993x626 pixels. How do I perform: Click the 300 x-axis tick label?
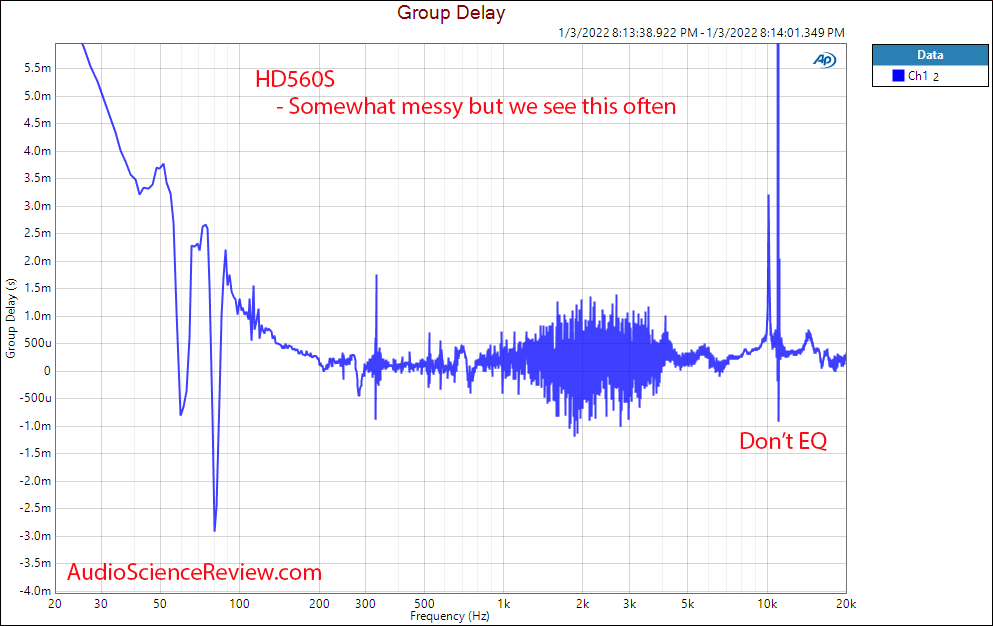coord(365,604)
